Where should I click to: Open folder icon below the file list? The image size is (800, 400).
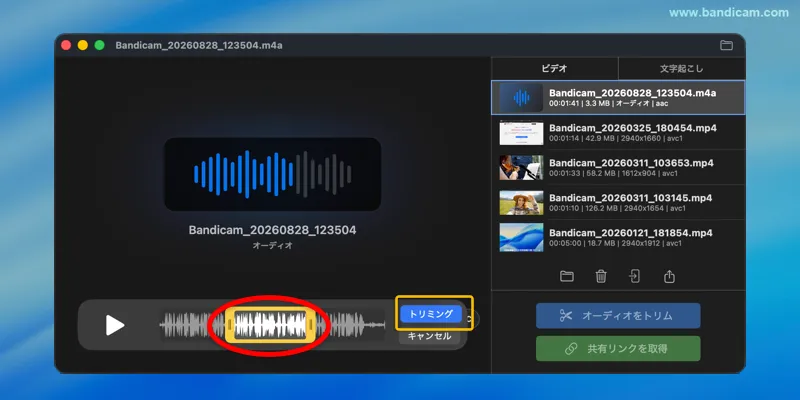[566, 277]
